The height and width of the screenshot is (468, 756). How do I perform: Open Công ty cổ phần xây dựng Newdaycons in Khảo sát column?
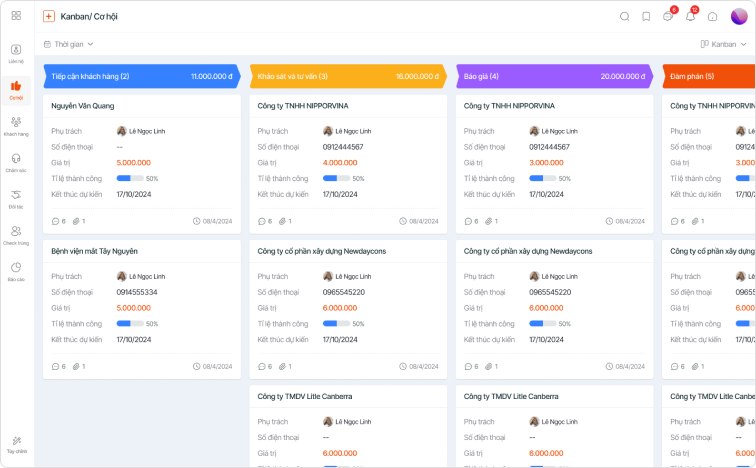[x=322, y=251]
